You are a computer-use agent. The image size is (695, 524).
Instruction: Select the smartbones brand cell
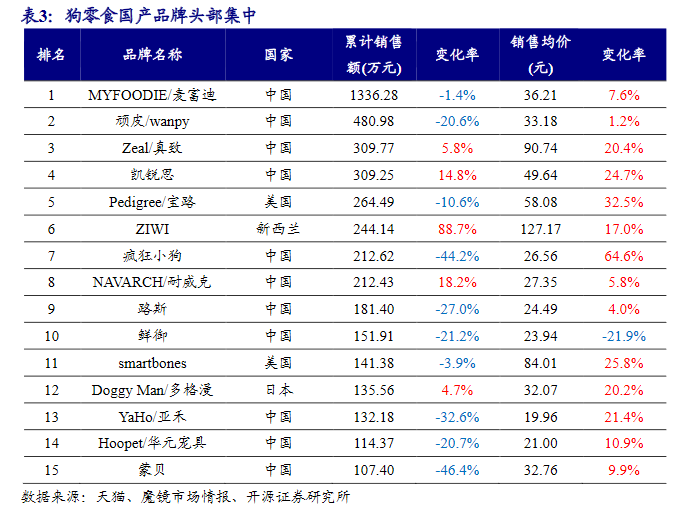click(152, 363)
